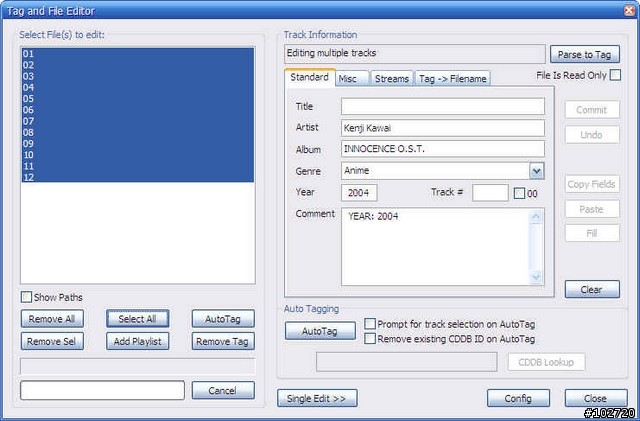
Task: Select file 07 in the list
Action: [x=138, y=121]
